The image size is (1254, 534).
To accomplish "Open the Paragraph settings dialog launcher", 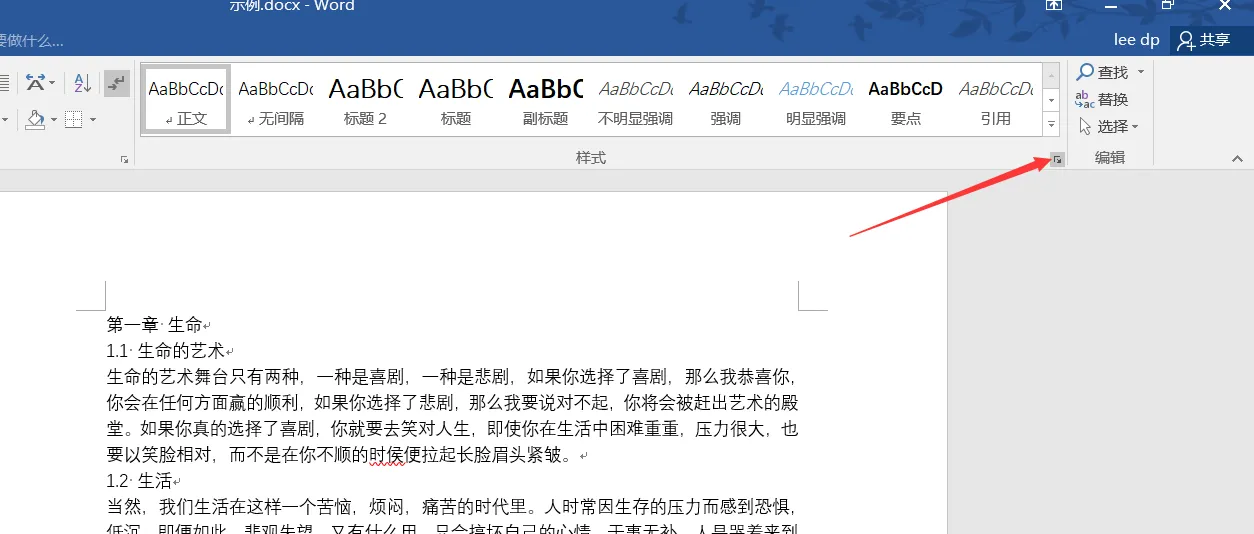I will click(124, 160).
